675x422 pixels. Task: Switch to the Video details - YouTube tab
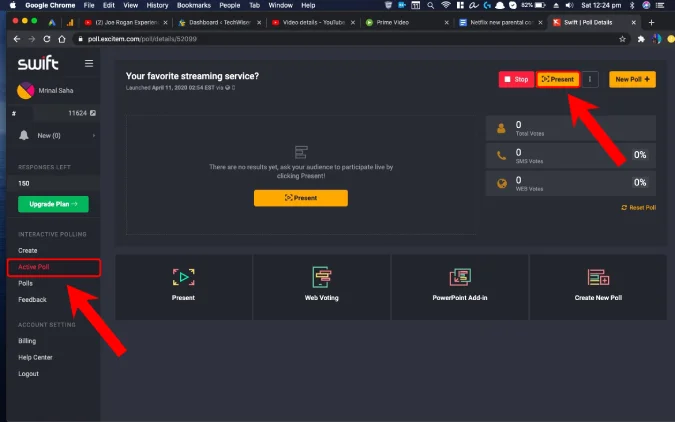point(313,22)
